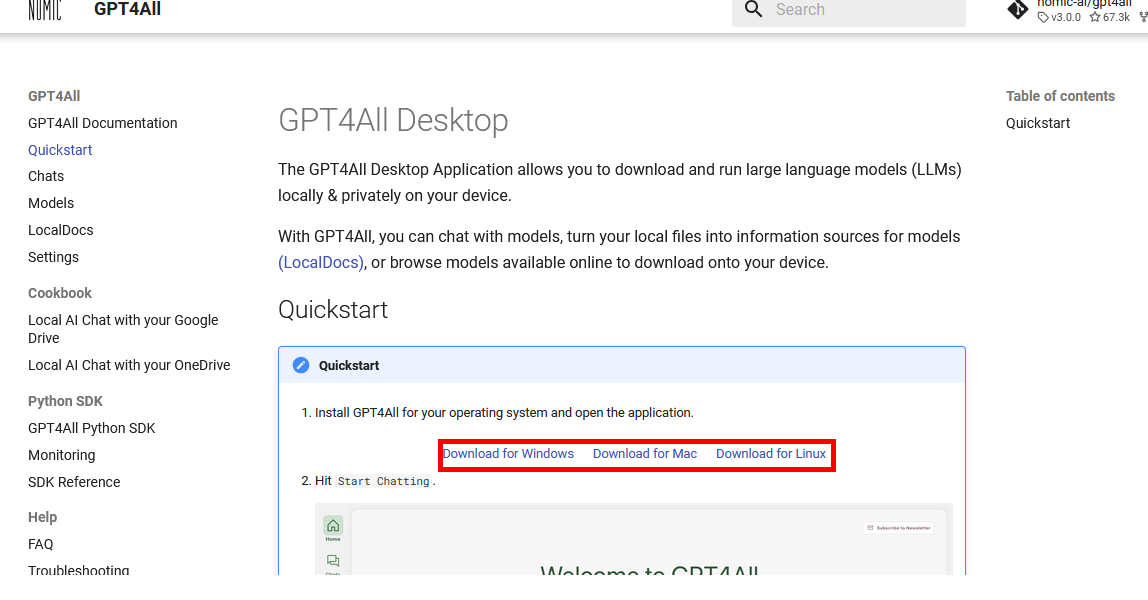Open Download for Windows link

coord(508,454)
